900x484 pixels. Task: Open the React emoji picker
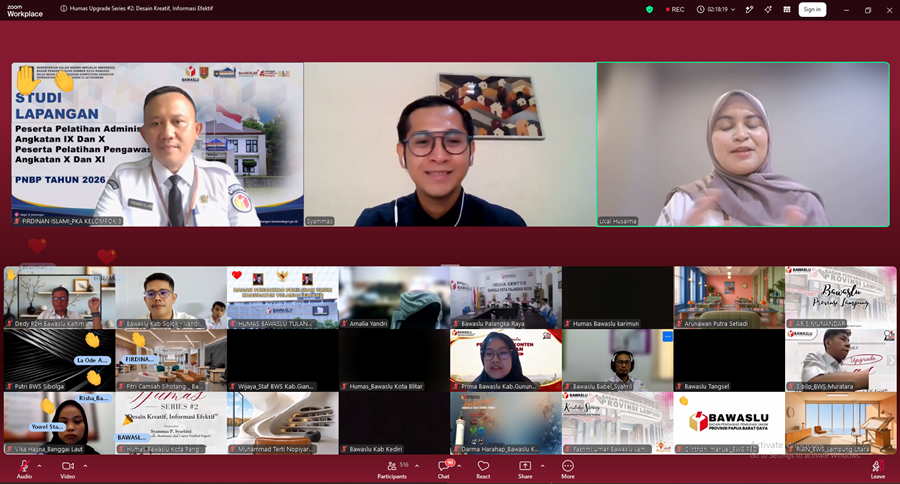coord(483,470)
